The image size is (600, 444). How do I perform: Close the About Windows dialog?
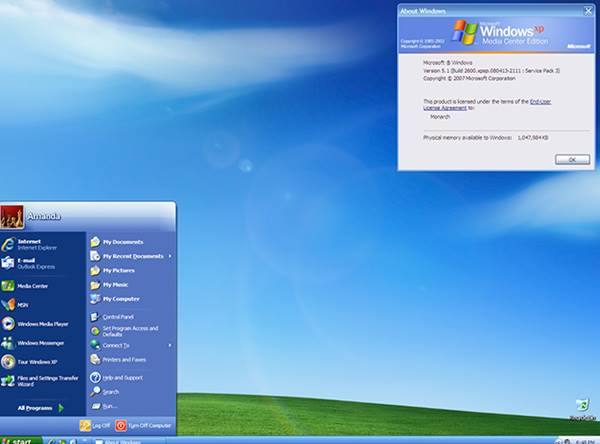pos(588,11)
